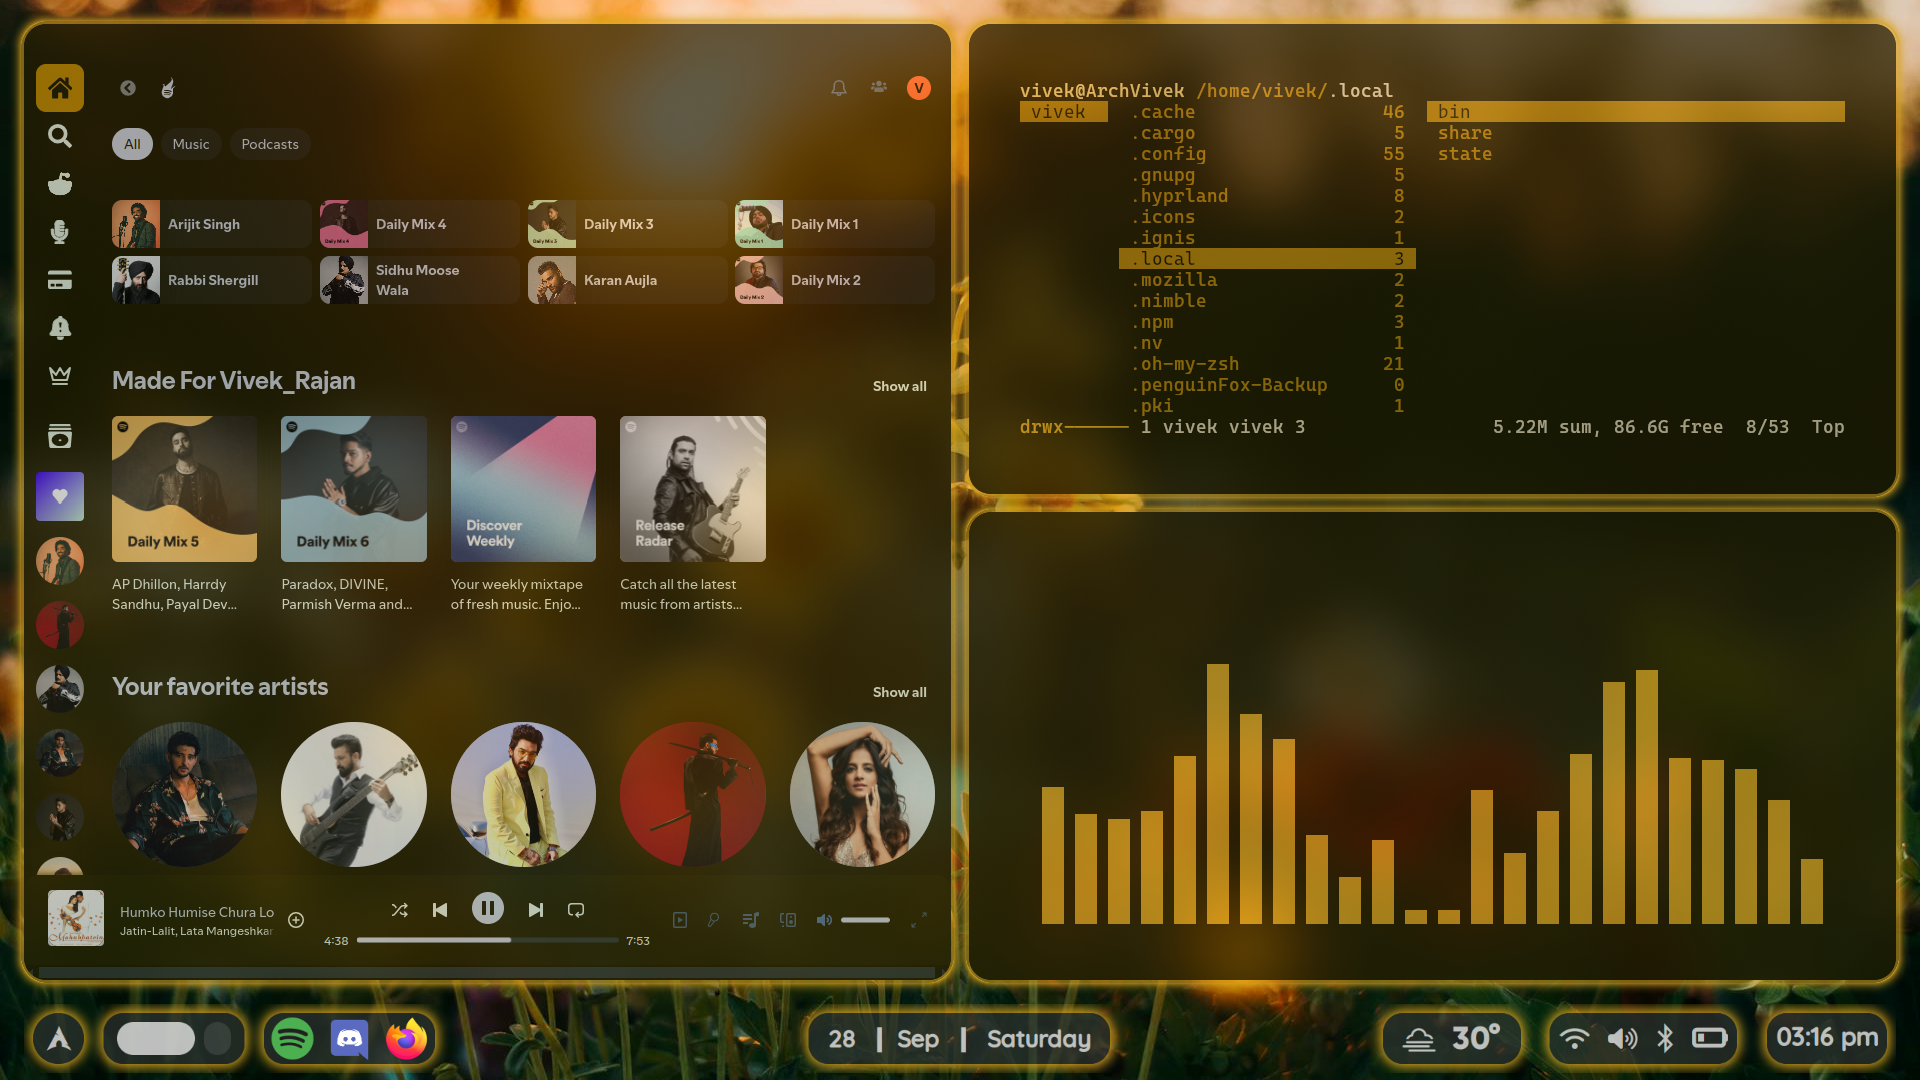1920x1080 pixels.
Task: Show all Made For Vivek_Rajan
Action: [900, 386]
